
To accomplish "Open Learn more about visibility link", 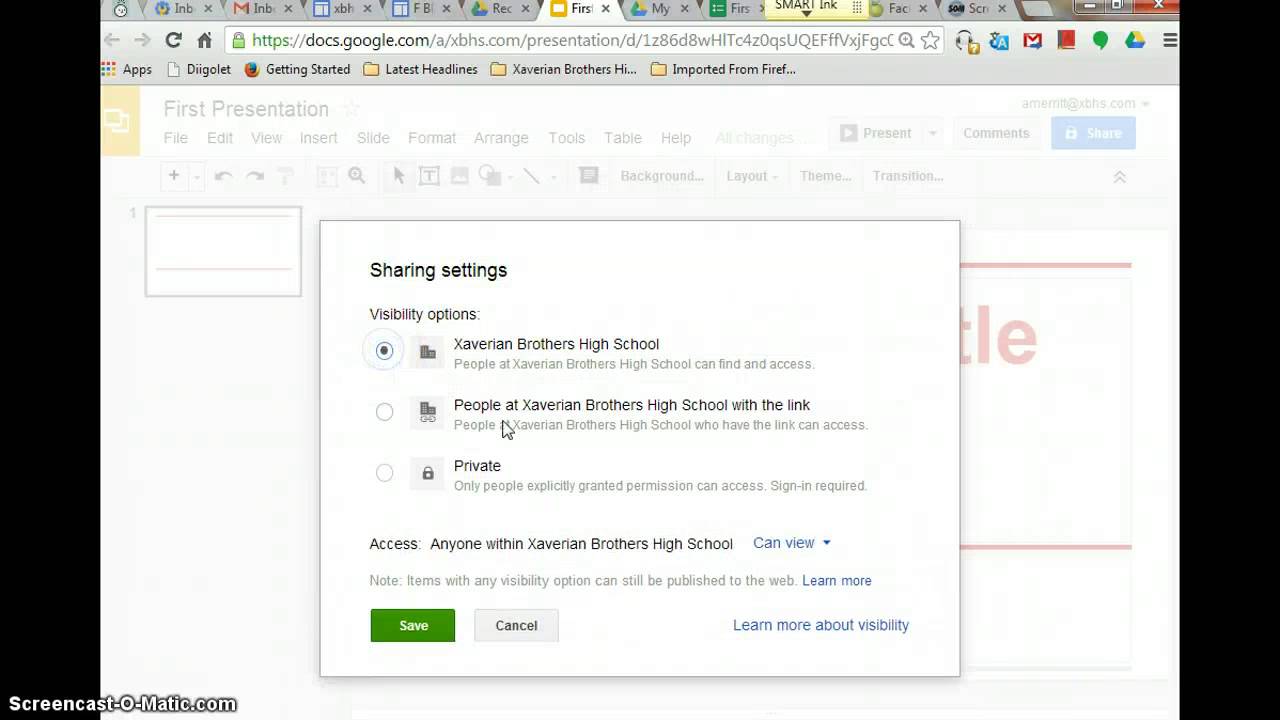I will [821, 625].
